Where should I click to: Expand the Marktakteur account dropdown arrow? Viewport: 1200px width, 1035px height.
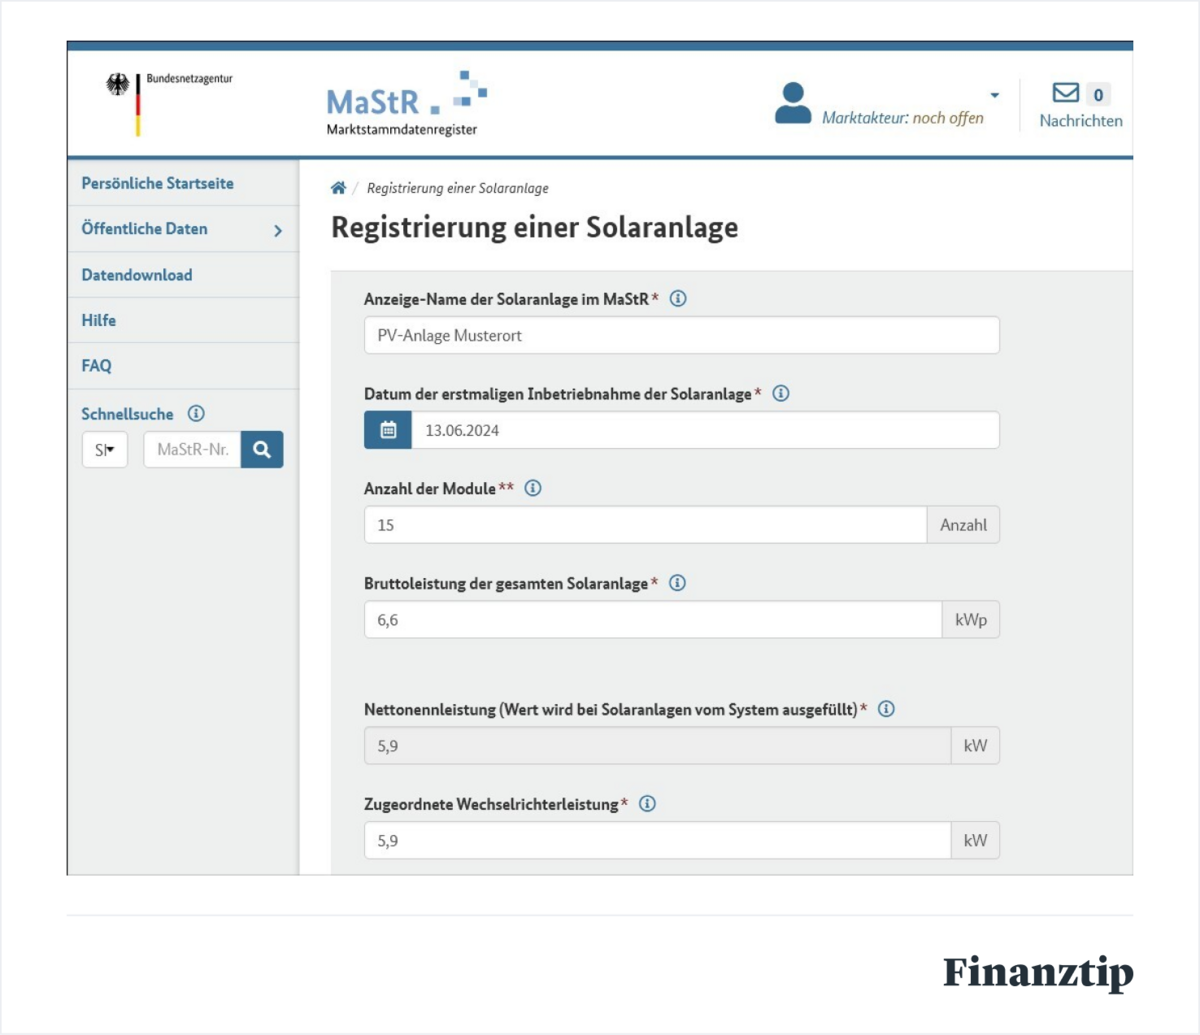[994, 96]
